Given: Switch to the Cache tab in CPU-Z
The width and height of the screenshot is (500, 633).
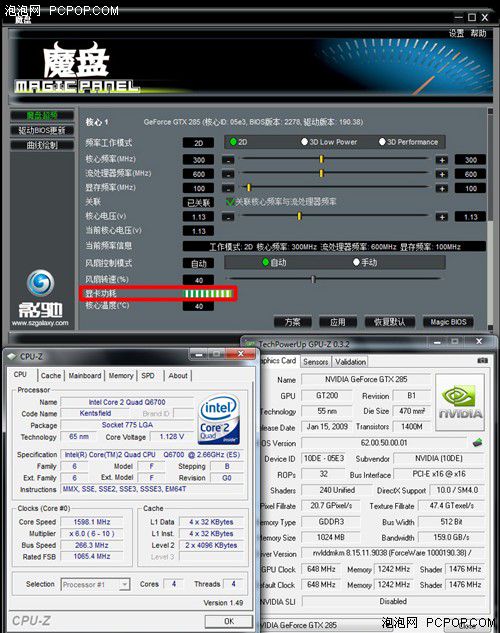Looking at the screenshot, I should [51, 375].
